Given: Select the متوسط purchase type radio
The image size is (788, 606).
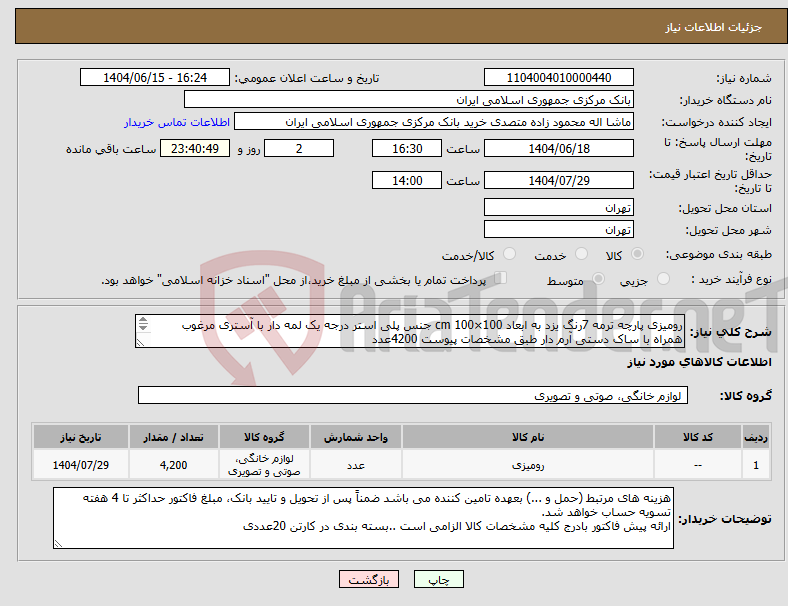Looking at the screenshot, I should click(x=598, y=278).
